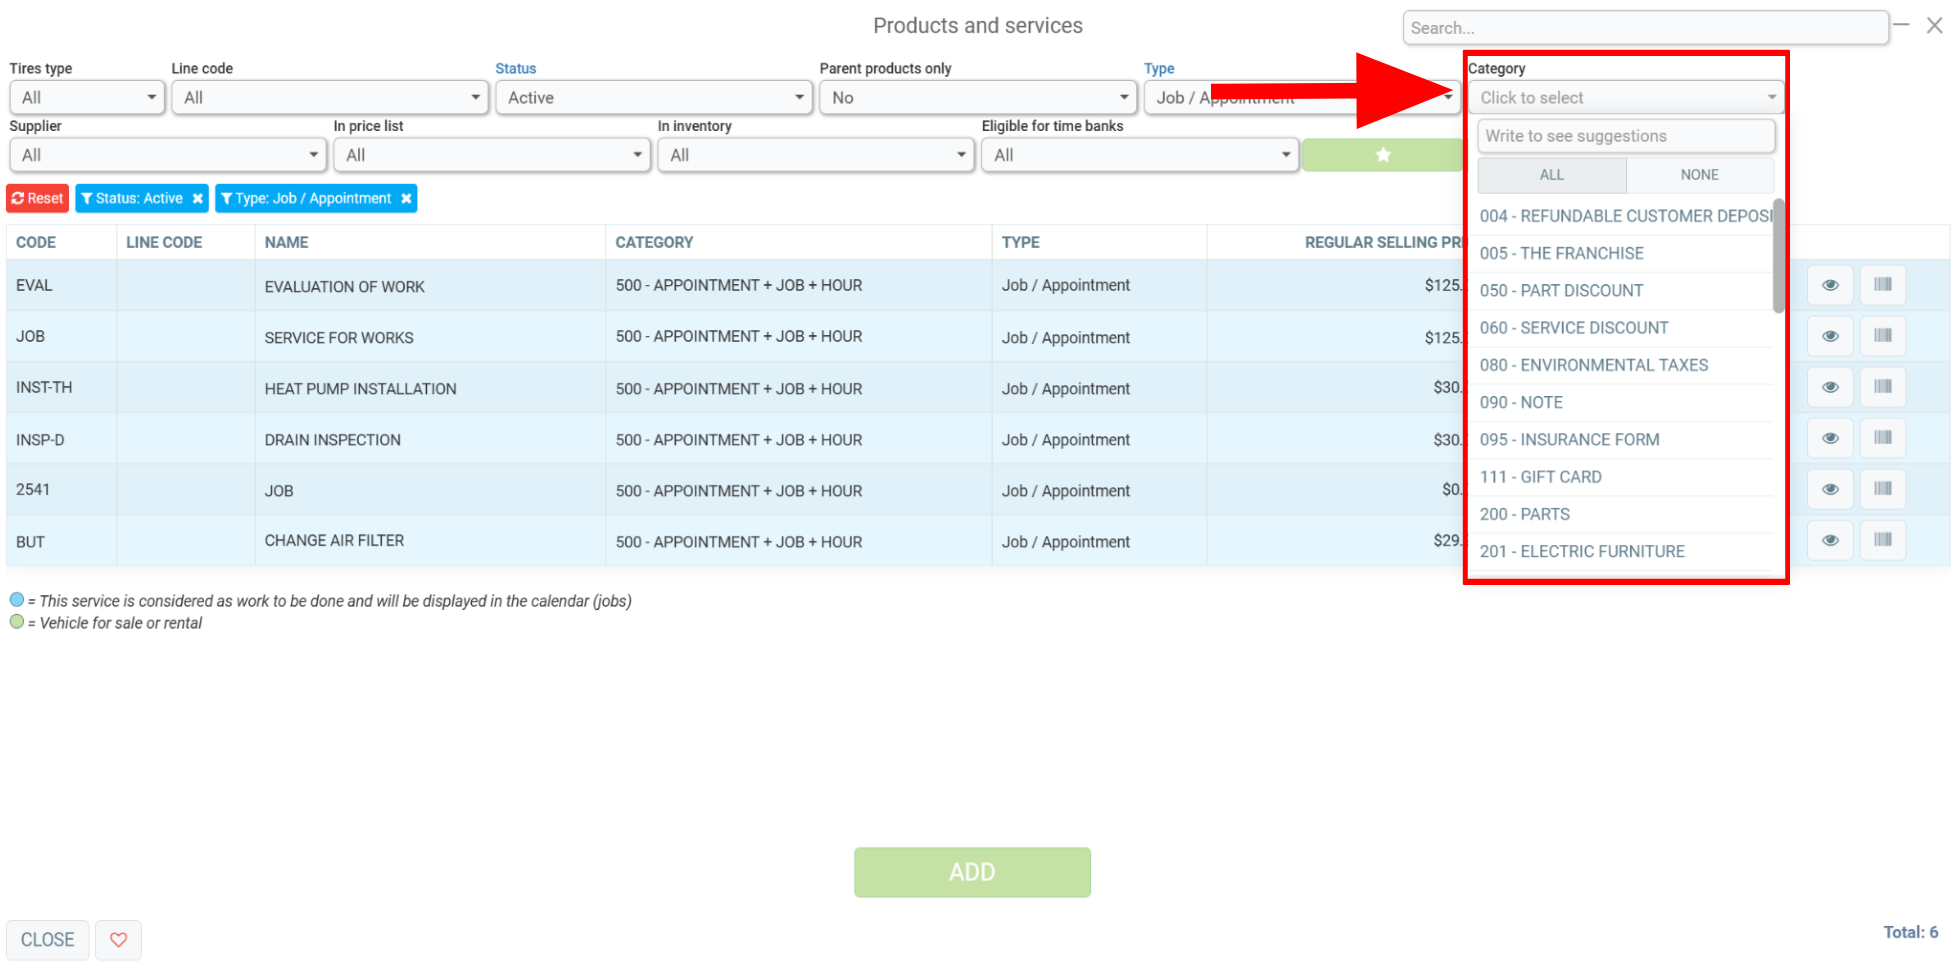Click the green ADD button

point(972,872)
